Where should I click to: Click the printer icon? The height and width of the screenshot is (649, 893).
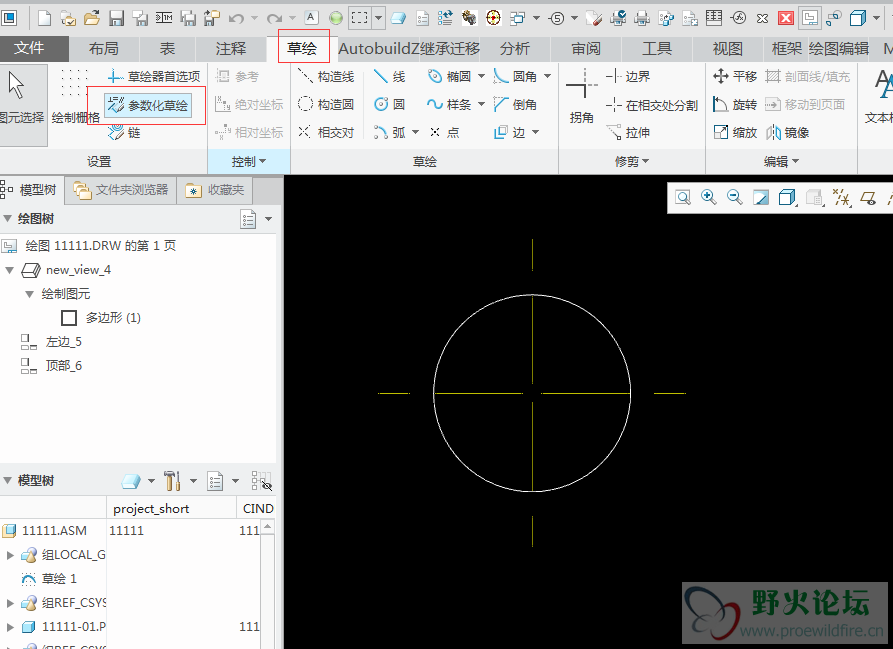(642, 18)
